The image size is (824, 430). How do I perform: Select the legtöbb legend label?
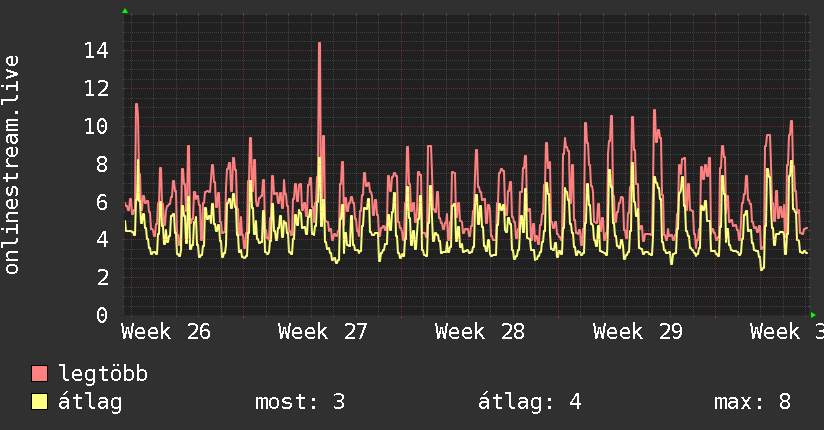pyautogui.click(x=103, y=374)
